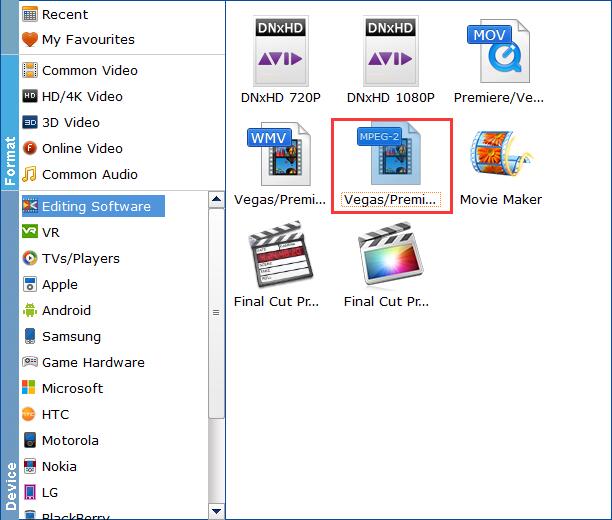
Task: Choose the DNxHD 1080P format icon
Action: click(x=391, y=52)
